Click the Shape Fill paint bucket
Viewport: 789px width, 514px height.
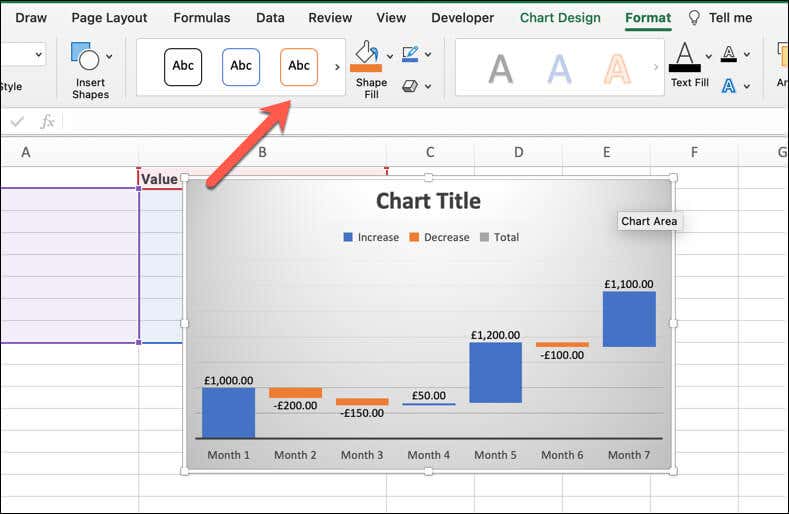pos(366,56)
